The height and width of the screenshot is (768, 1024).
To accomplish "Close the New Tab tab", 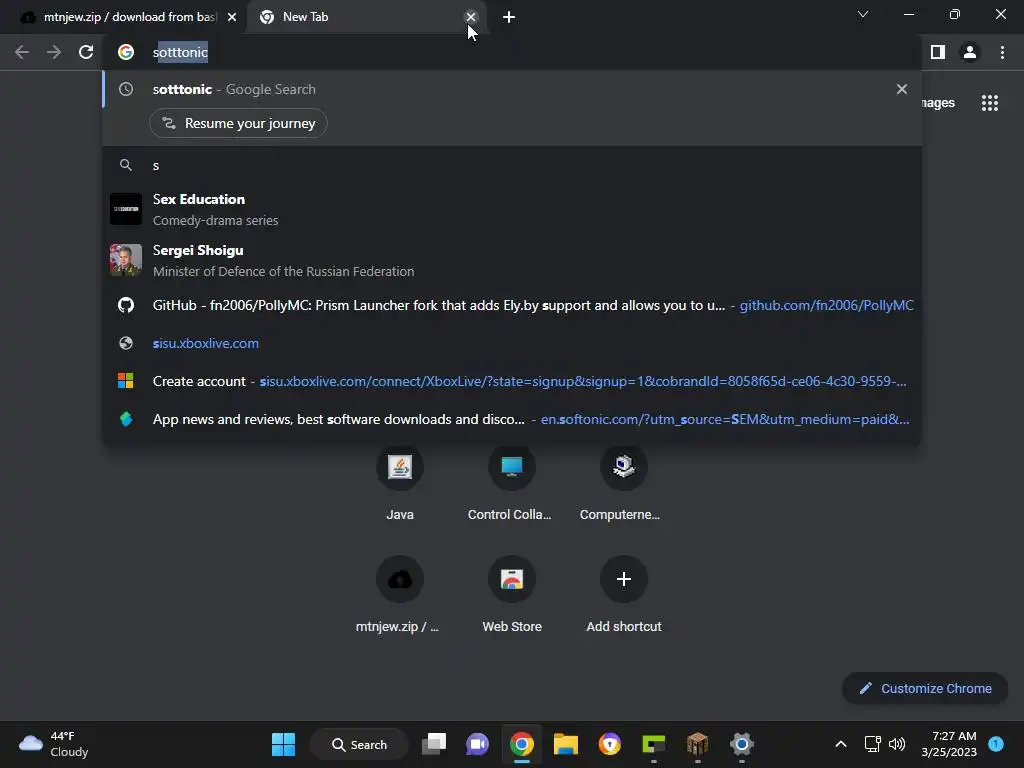I will point(471,17).
